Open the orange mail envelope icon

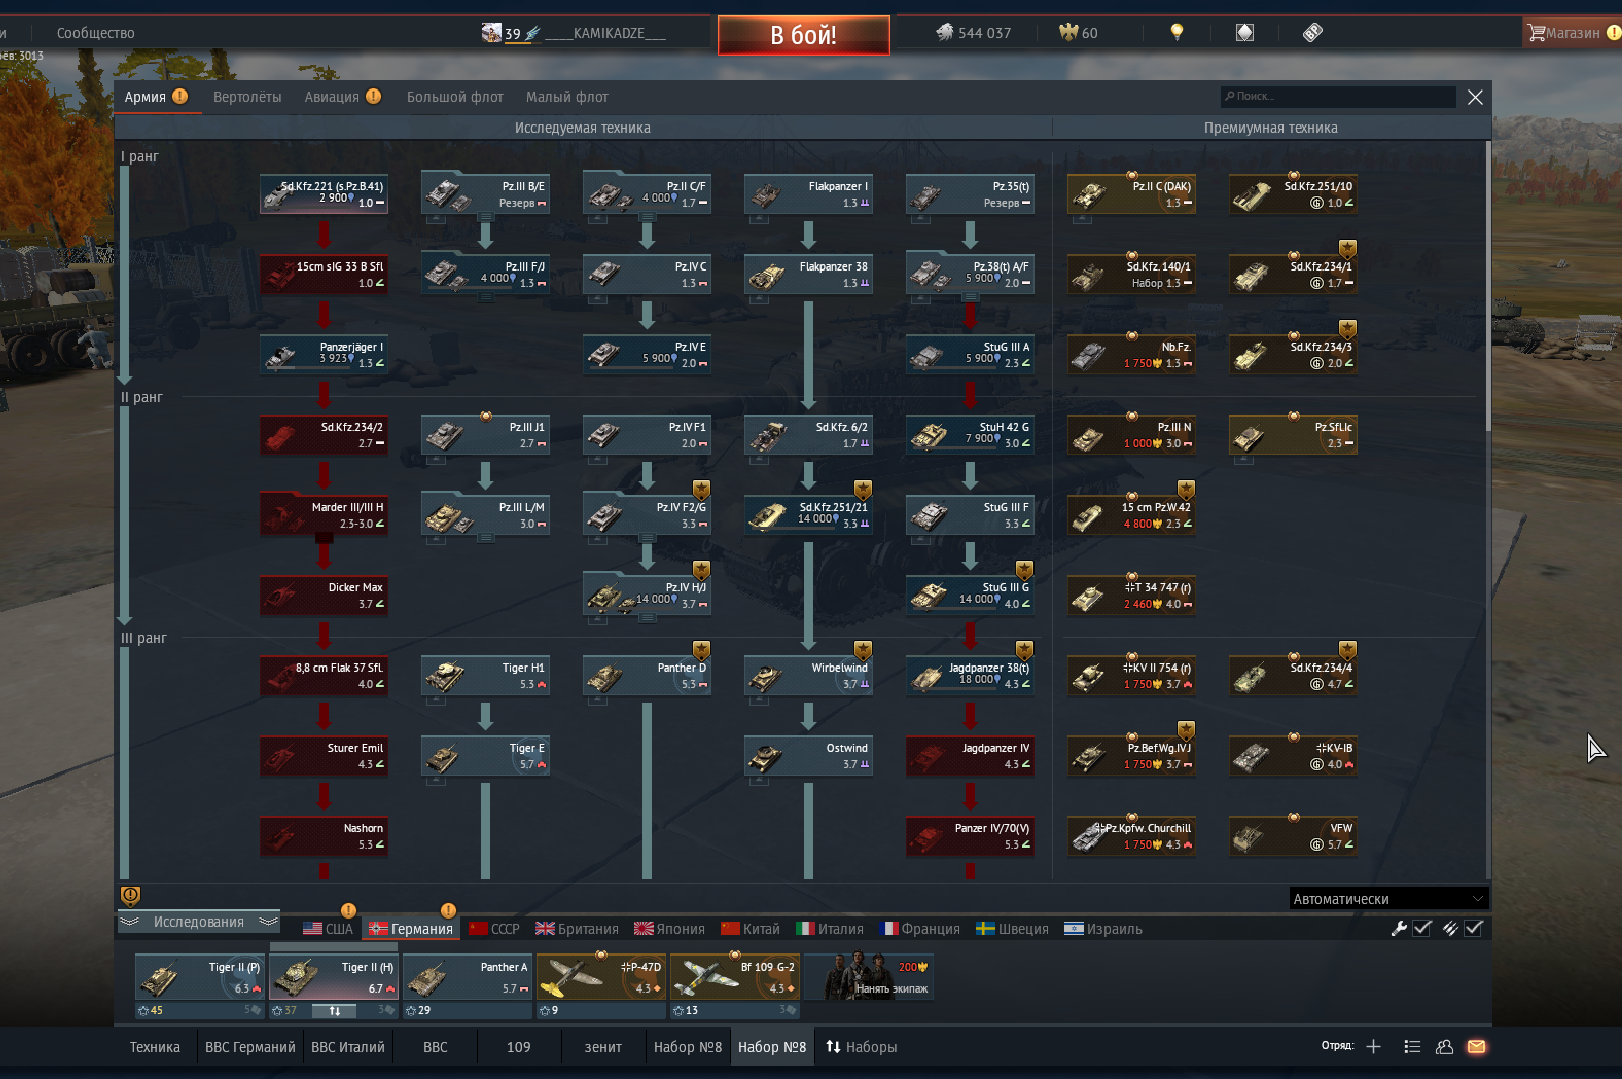click(1476, 1046)
